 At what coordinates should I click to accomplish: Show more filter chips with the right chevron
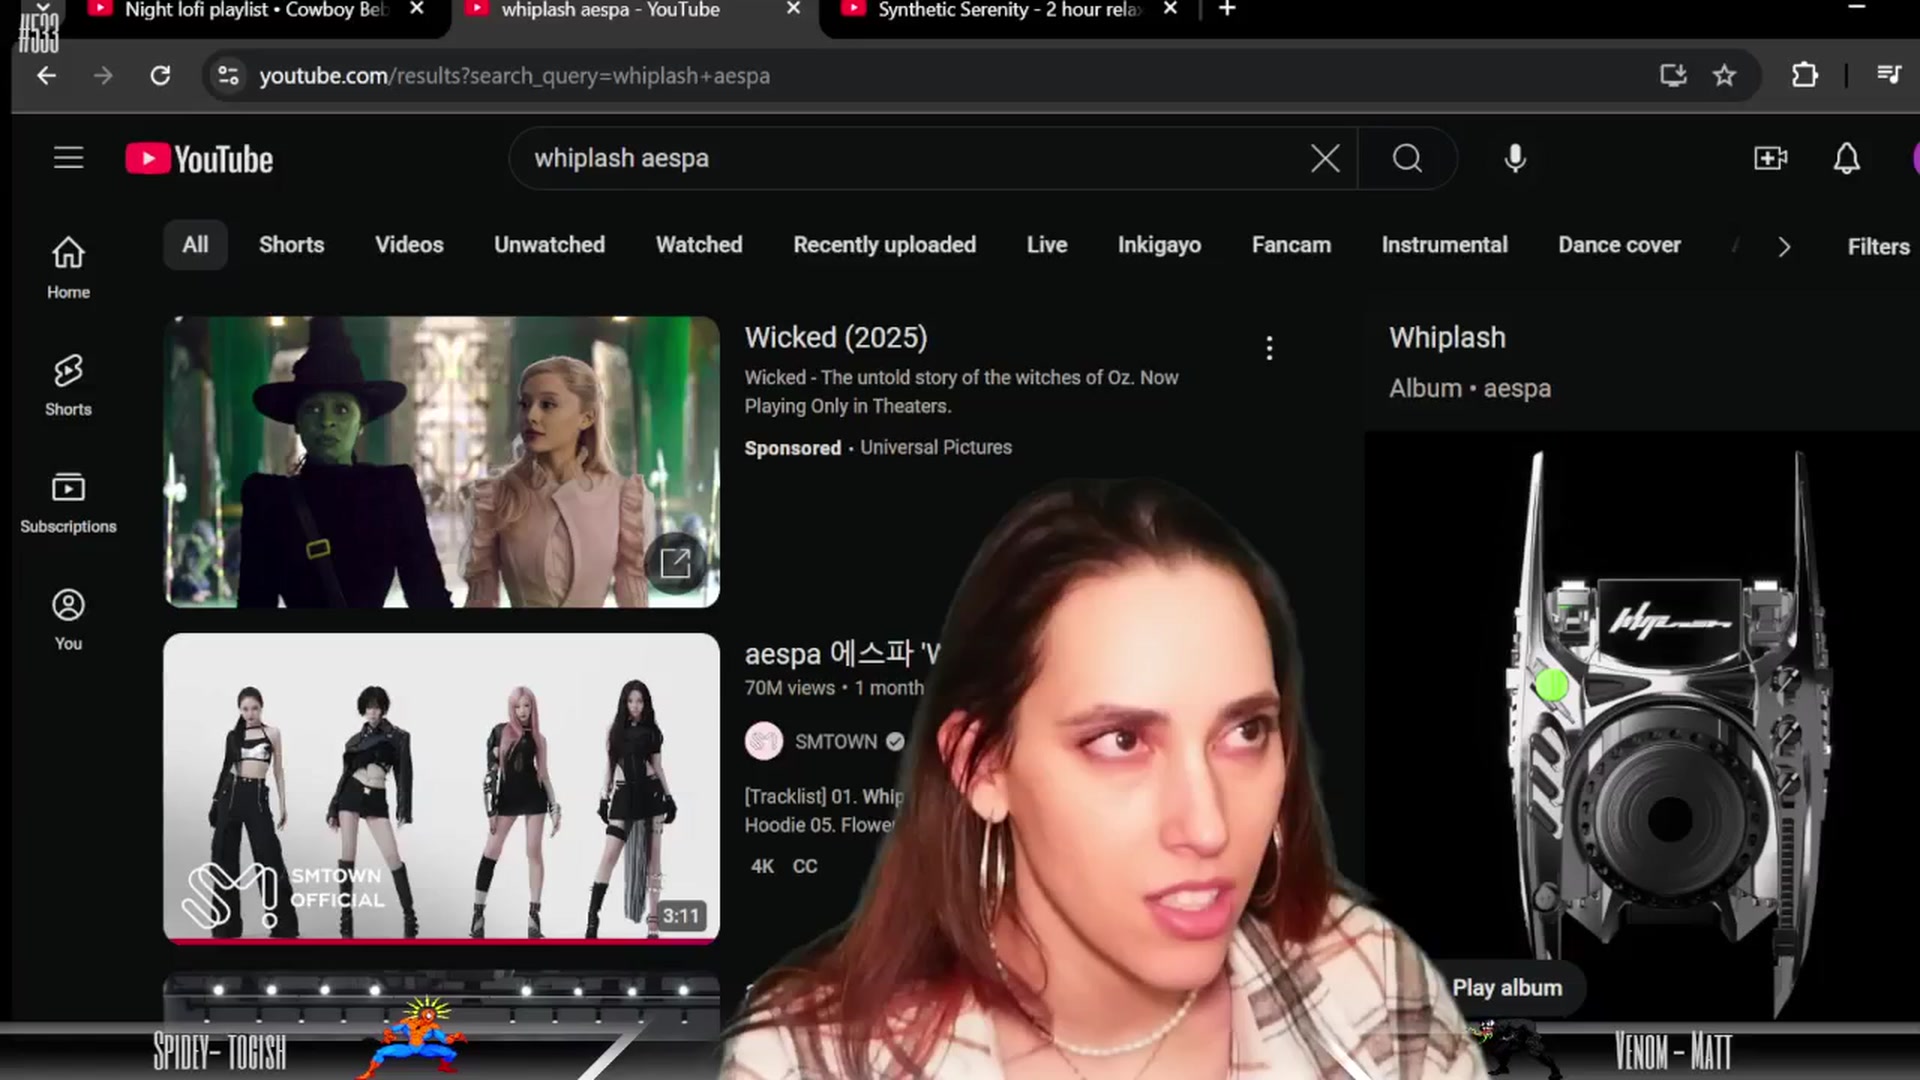1784,247
